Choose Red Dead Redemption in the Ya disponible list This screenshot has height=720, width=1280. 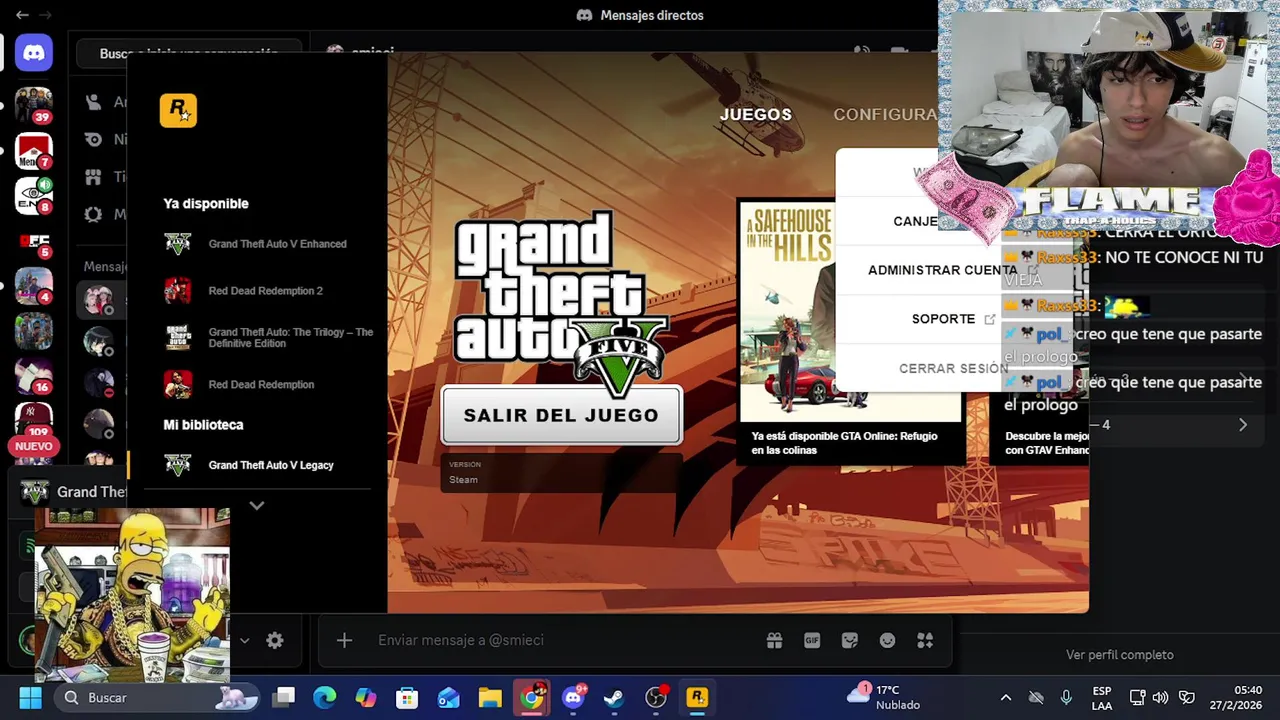click(240, 385)
